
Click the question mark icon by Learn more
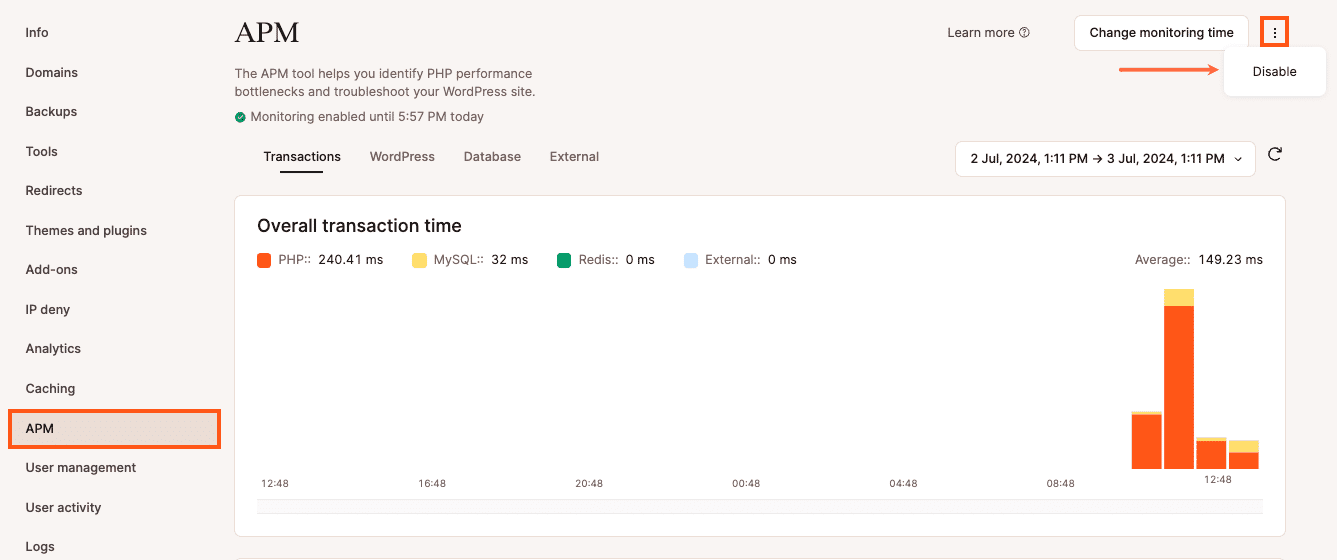pos(1024,33)
